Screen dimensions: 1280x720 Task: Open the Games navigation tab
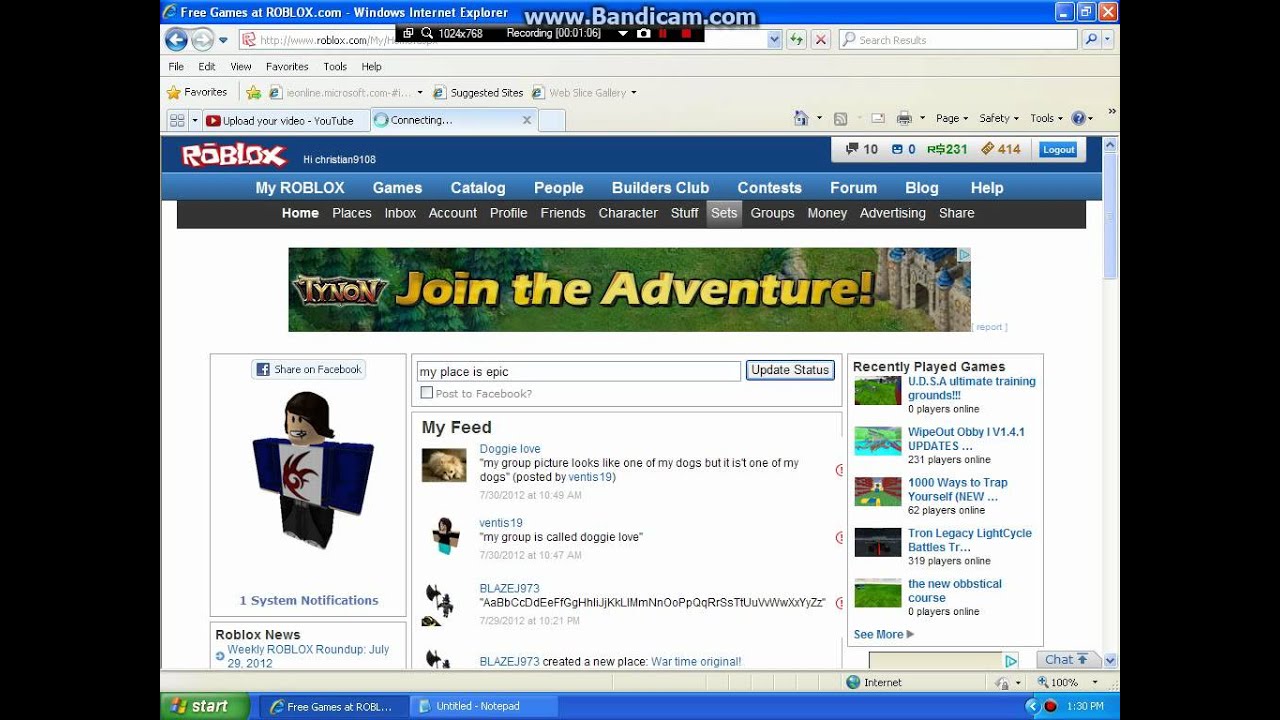tap(397, 187)
